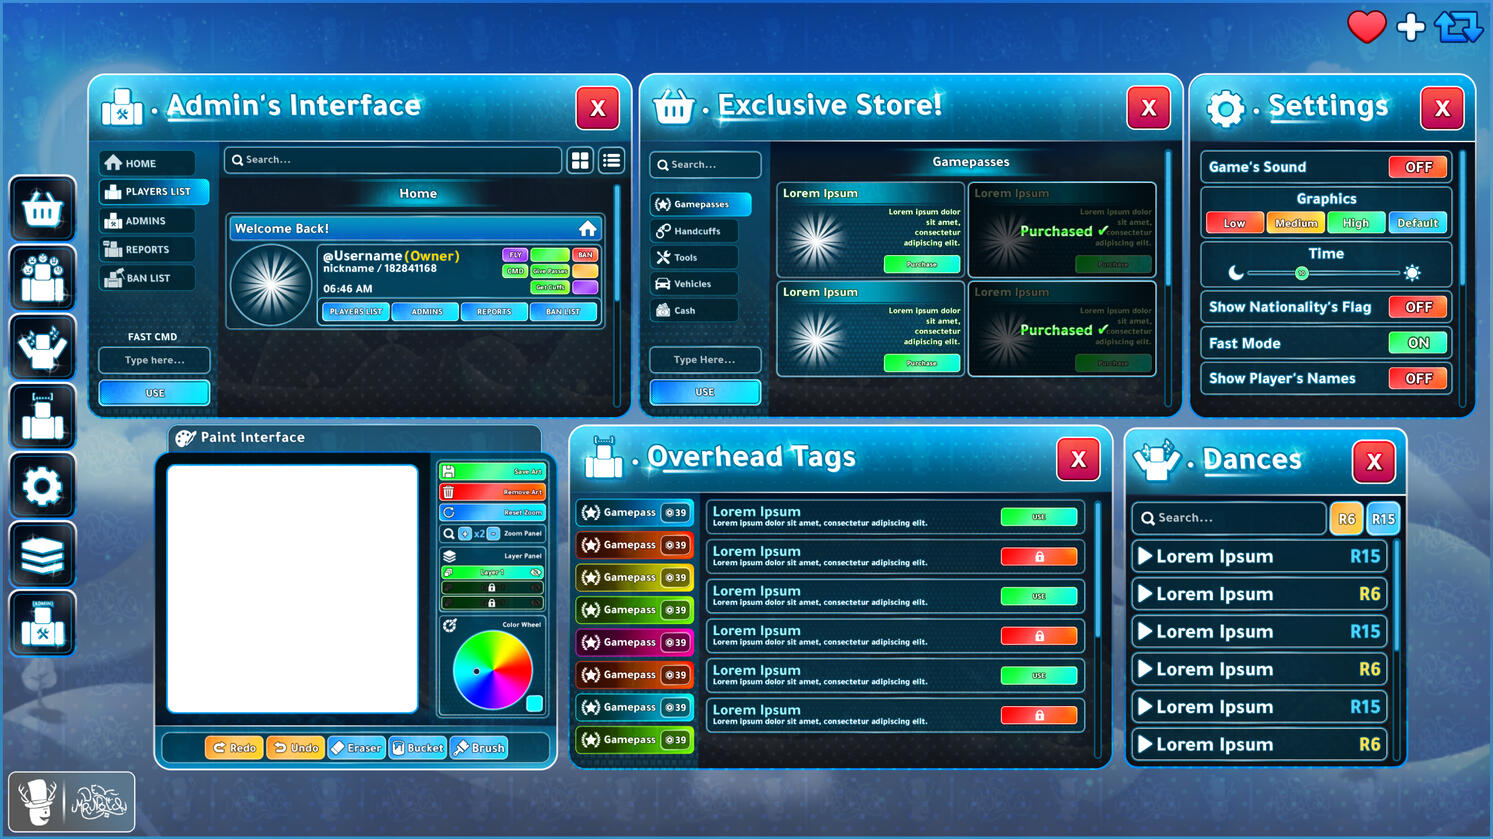Toggle Show Nationality's Flag switch

click(x=1418, y=307)
